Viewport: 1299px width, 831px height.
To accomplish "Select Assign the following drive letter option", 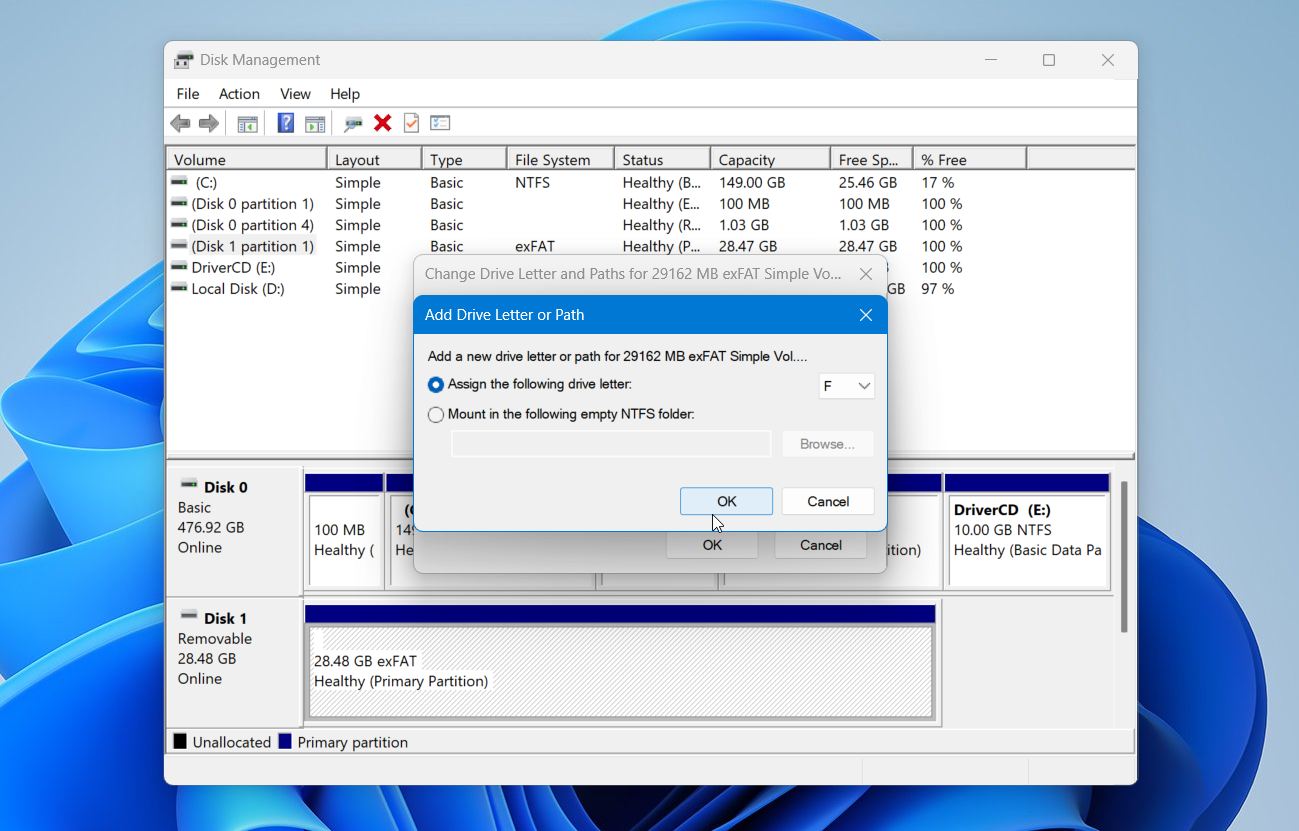I will [436, 384].
